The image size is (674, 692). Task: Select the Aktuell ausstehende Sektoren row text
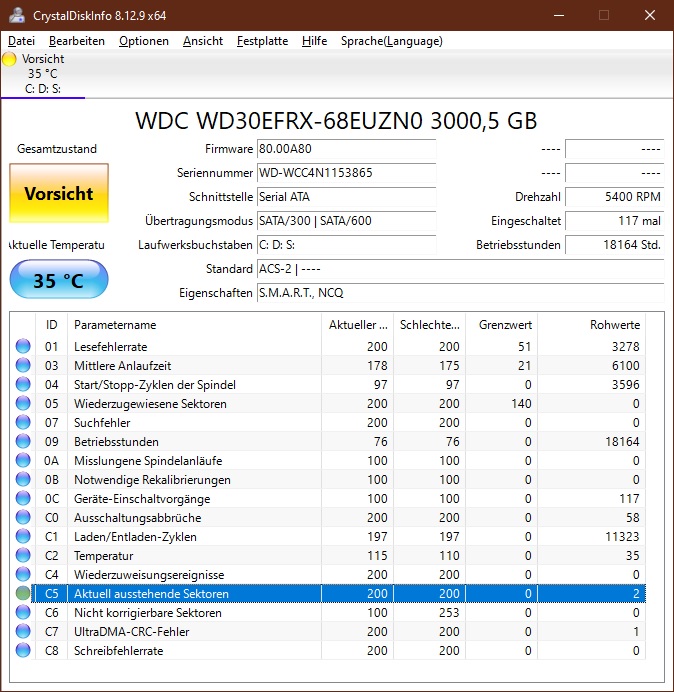point(151,594)
